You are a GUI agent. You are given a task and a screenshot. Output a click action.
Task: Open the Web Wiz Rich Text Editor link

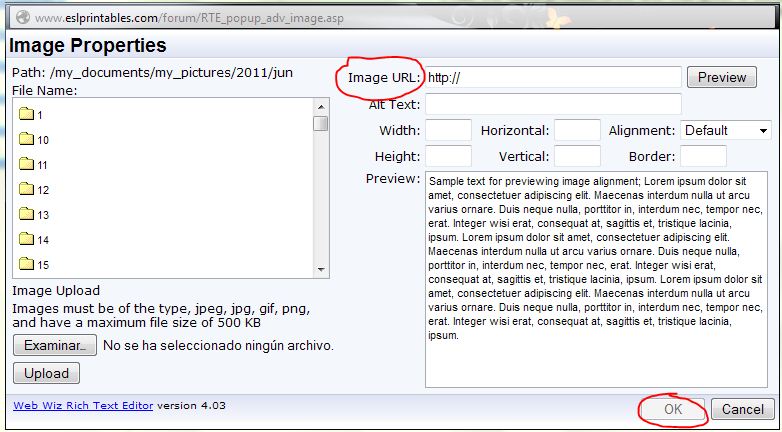[83, 406]
